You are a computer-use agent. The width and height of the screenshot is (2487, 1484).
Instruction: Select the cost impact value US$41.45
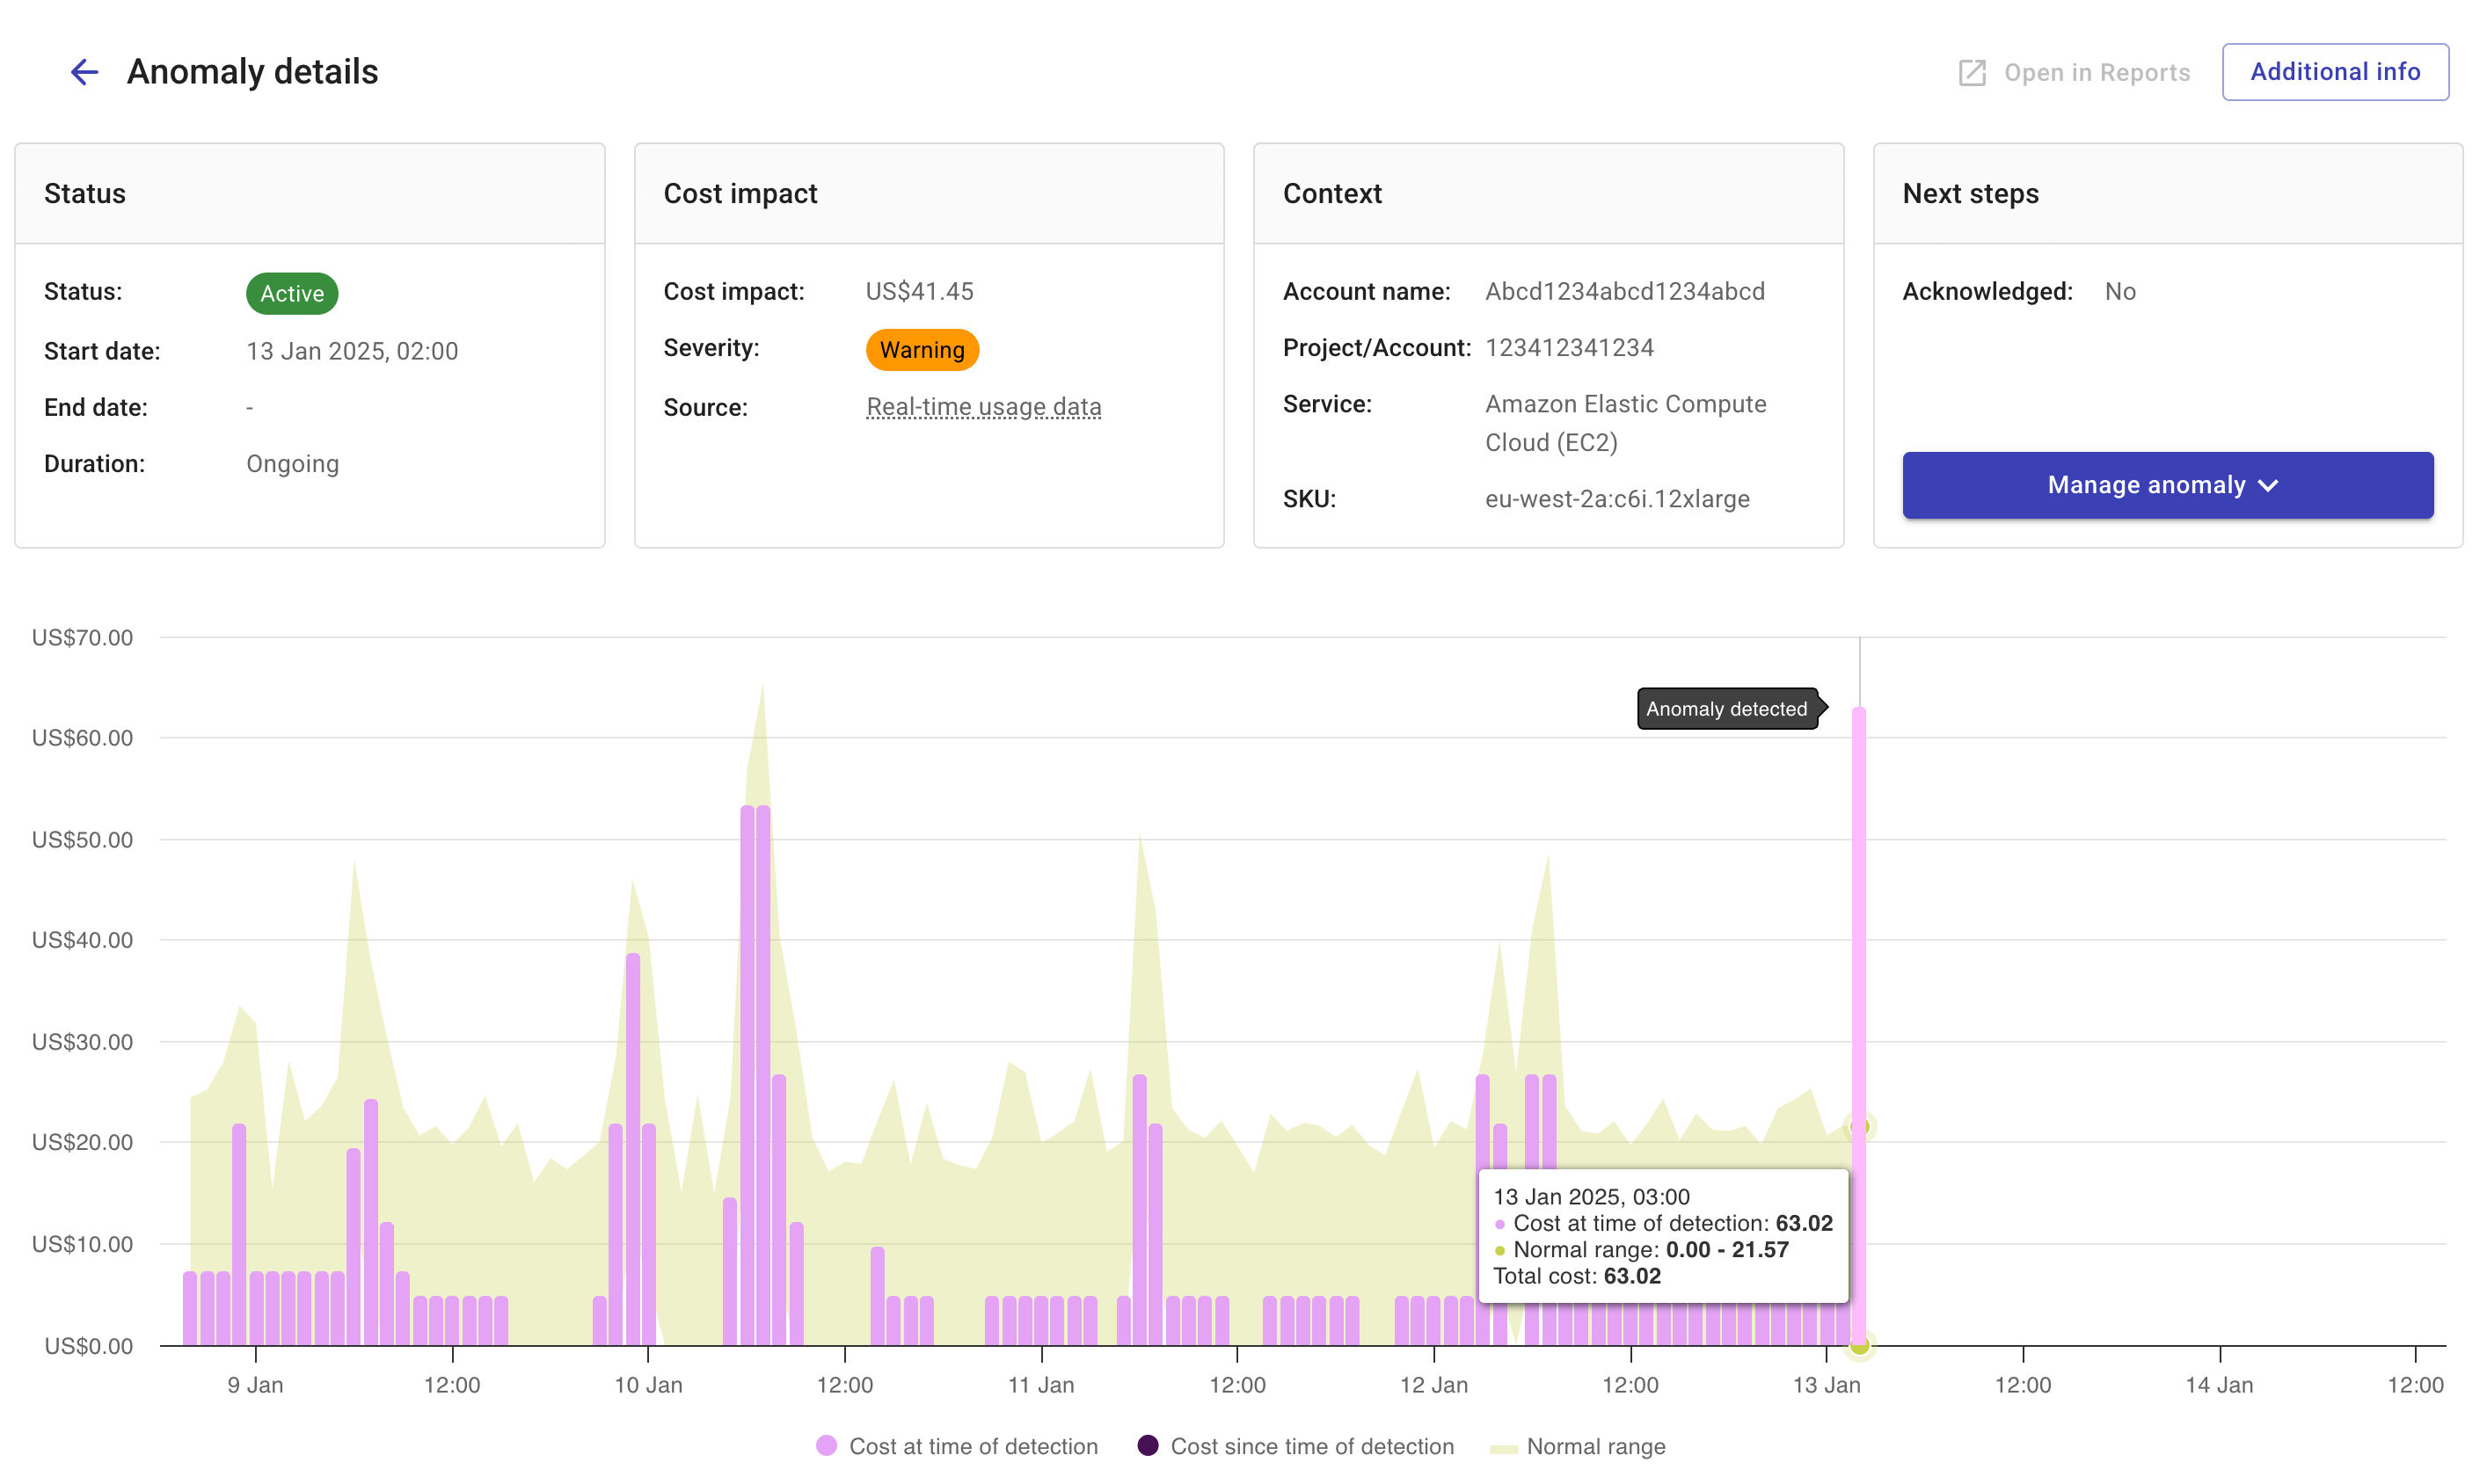(x=919, y=291)
